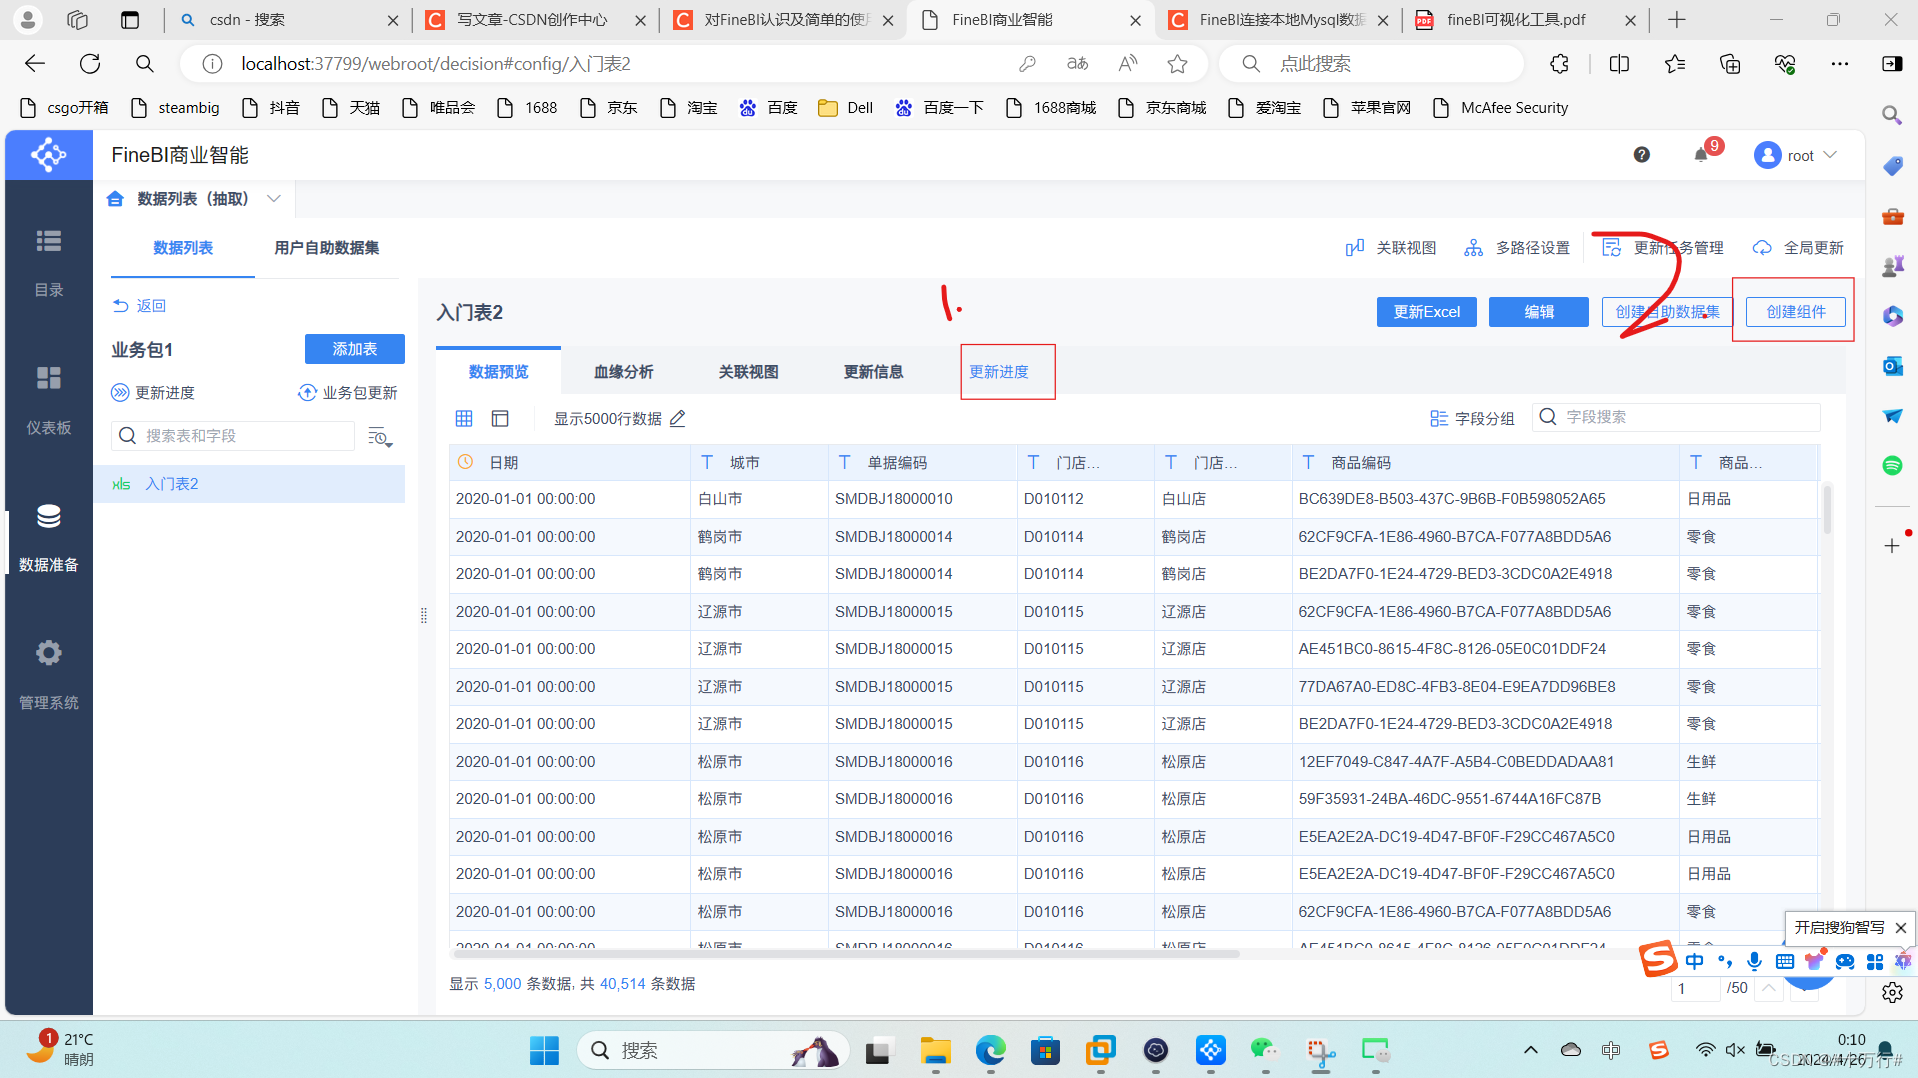Select the 血缘分析 tab
The width and height of the screenshot is (1918, 1078).
tap(623, 372)
